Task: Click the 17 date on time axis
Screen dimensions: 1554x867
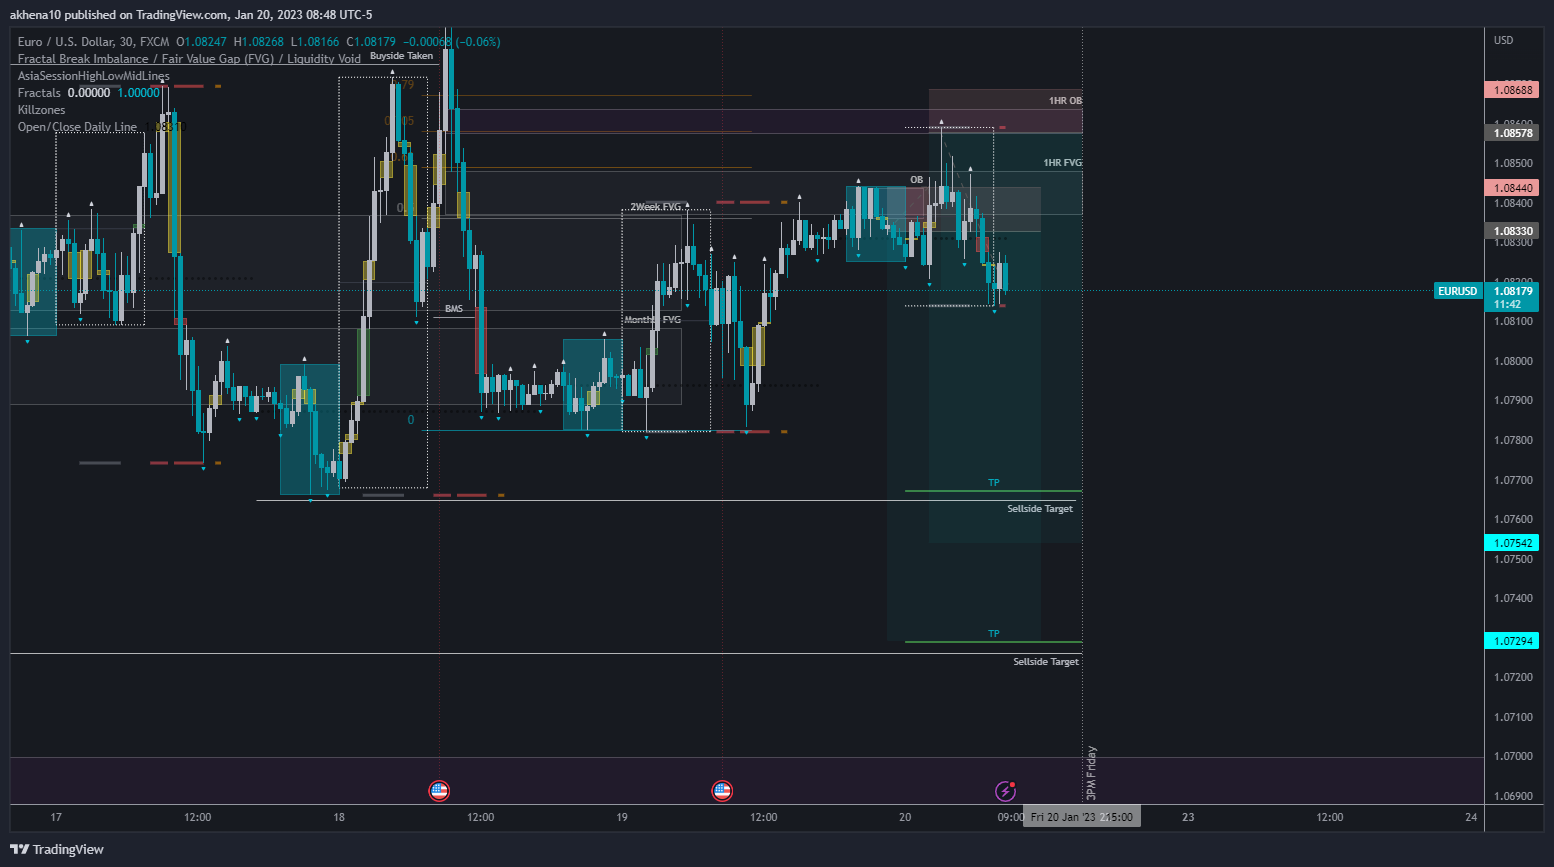Action: pos(56,817)
